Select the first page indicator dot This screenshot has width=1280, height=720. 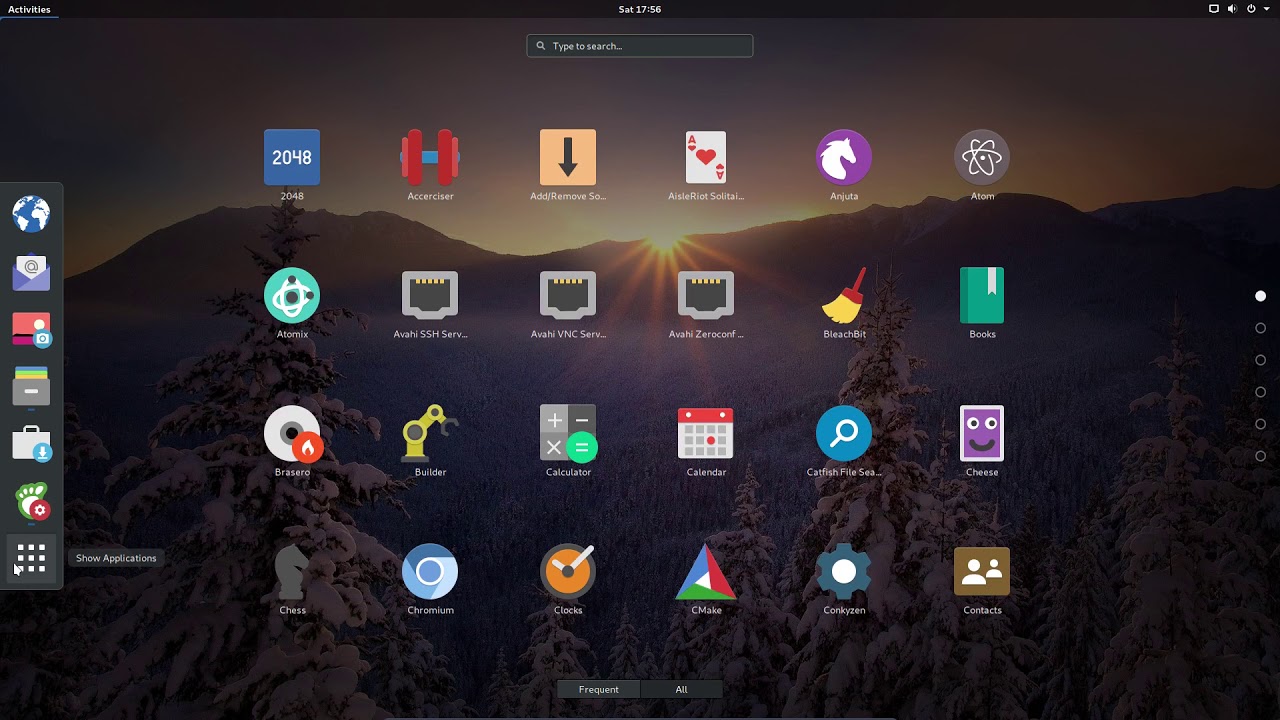1260,296
